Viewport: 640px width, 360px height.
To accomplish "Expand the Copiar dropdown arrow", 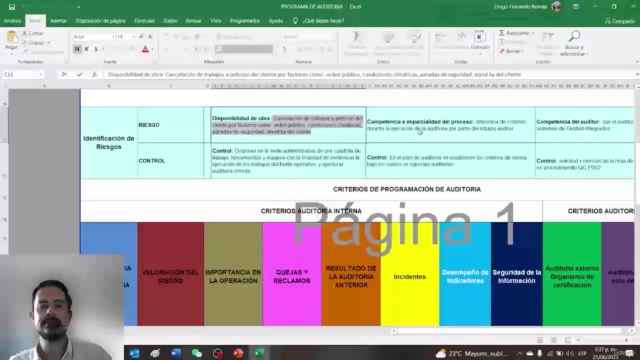I will [x=49, y=43].
